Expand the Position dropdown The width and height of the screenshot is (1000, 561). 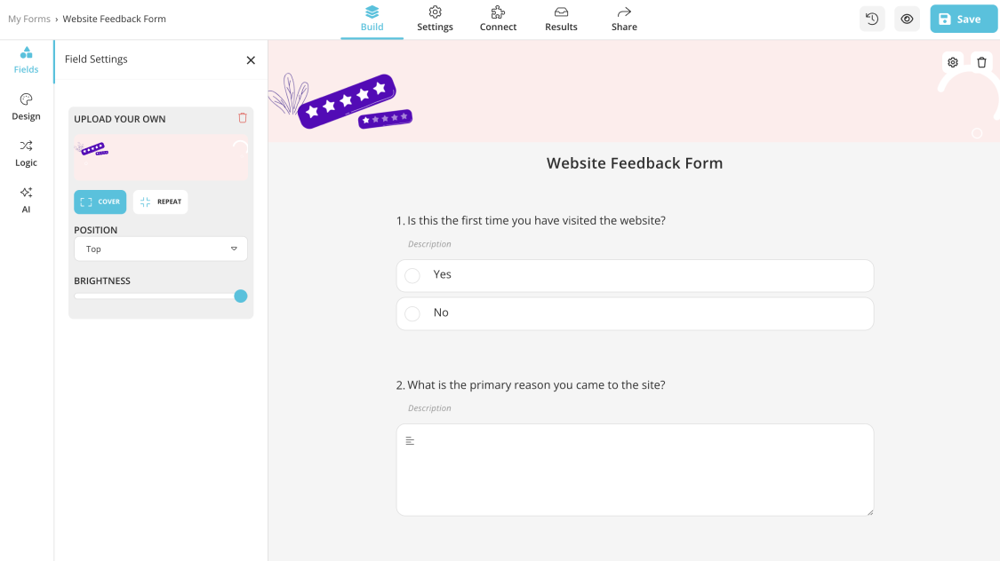pos(161,249)
